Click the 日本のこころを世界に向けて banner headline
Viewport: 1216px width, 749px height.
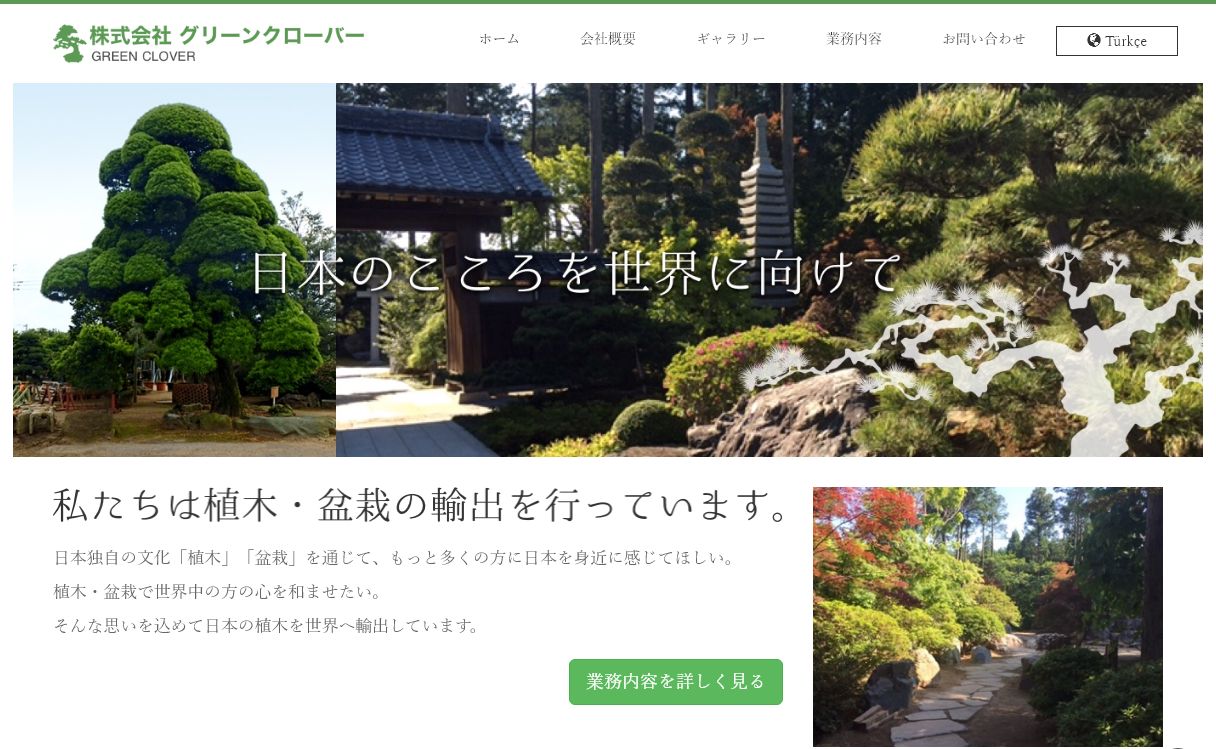(x=576, y=272)
